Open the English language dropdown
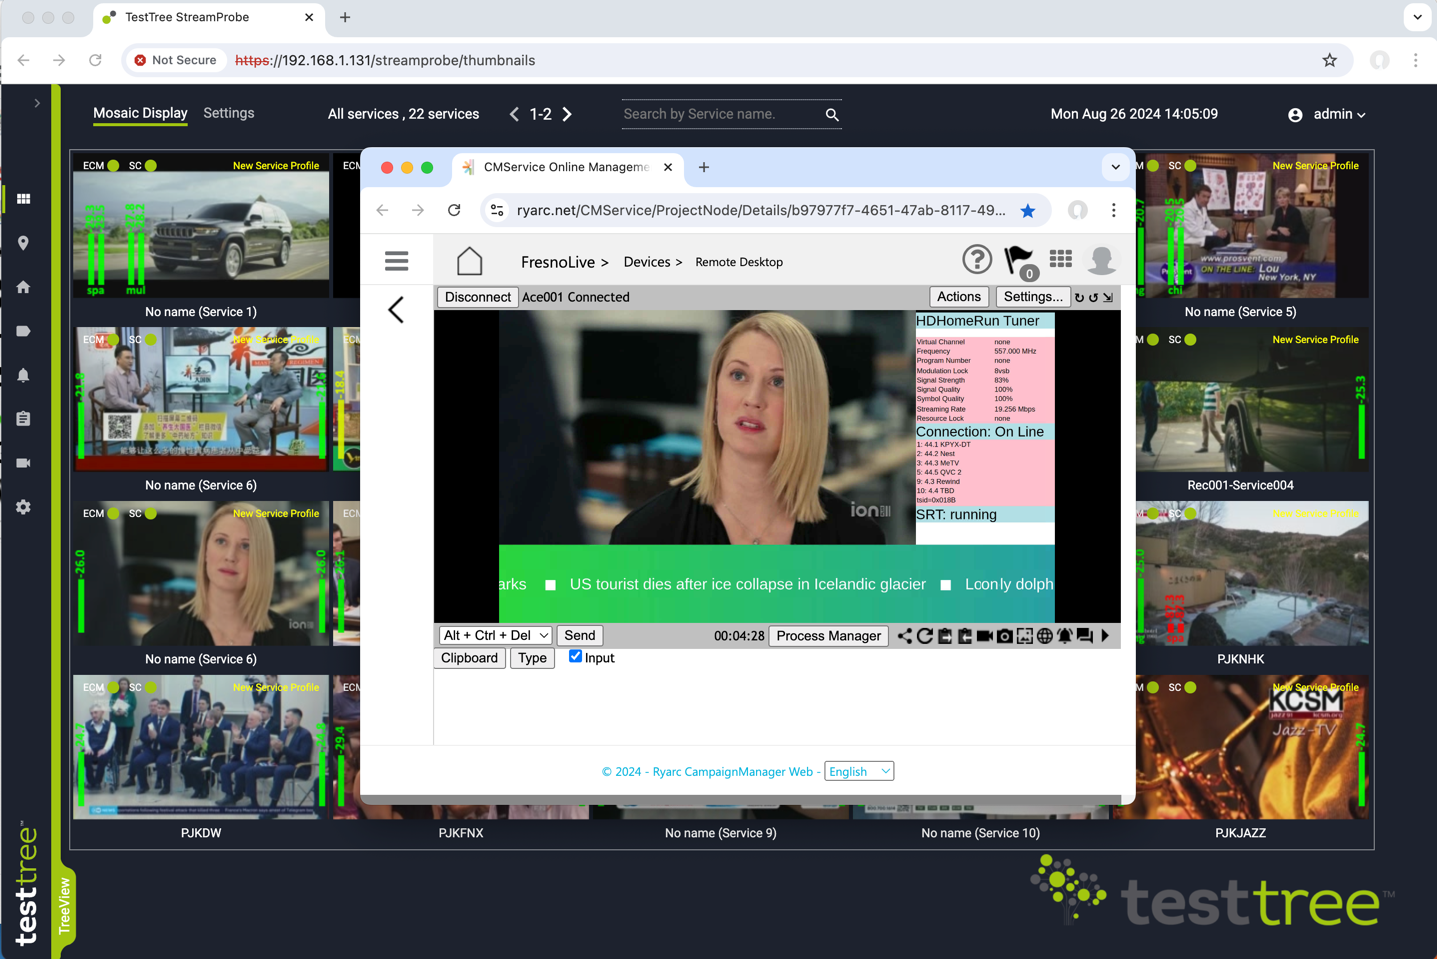The height and width of the screenshot is (959, 1437). [x=859, y=771]
